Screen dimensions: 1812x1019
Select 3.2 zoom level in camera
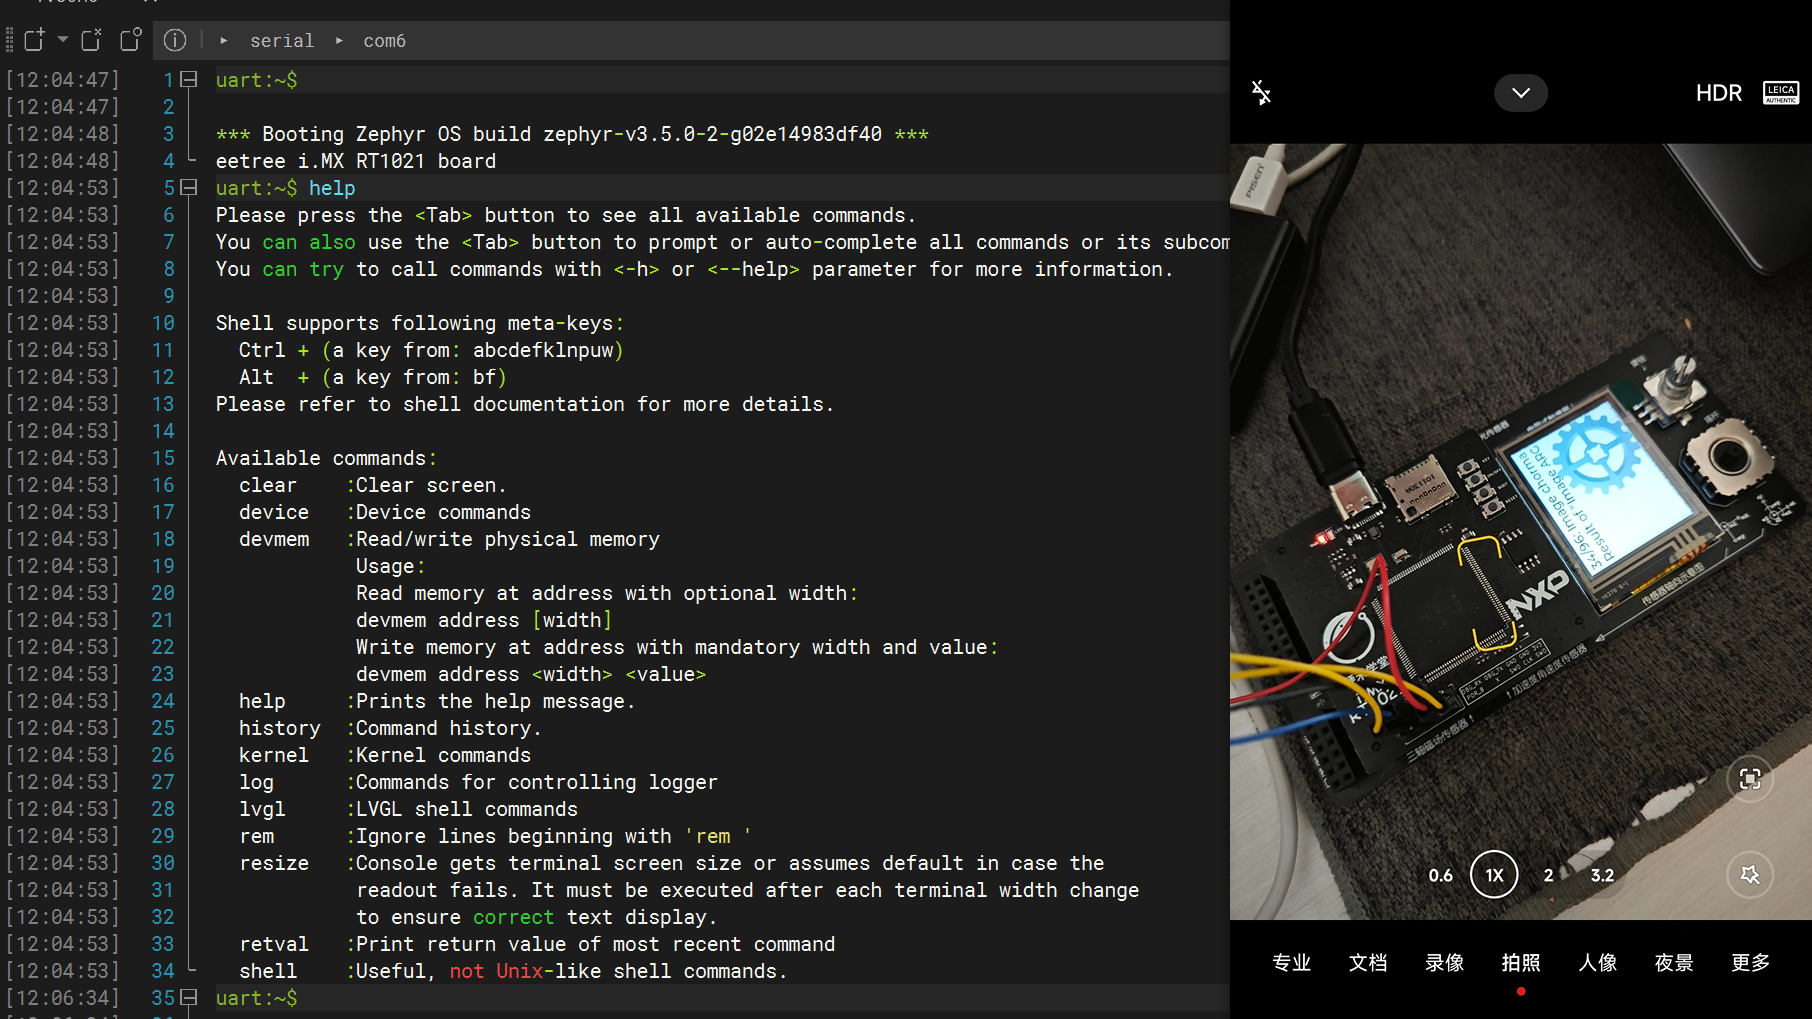[1602, 875]
